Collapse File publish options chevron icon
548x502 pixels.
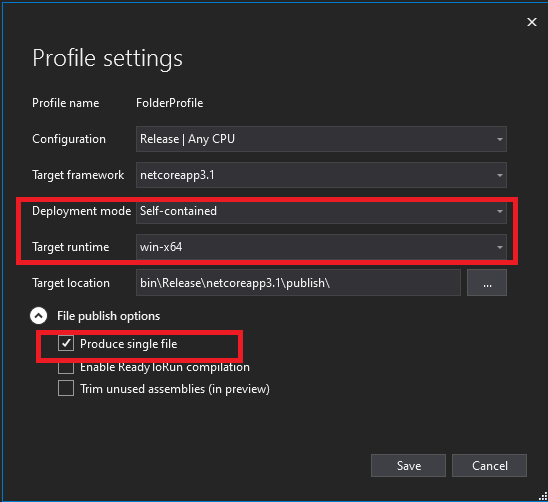(38, 316)
